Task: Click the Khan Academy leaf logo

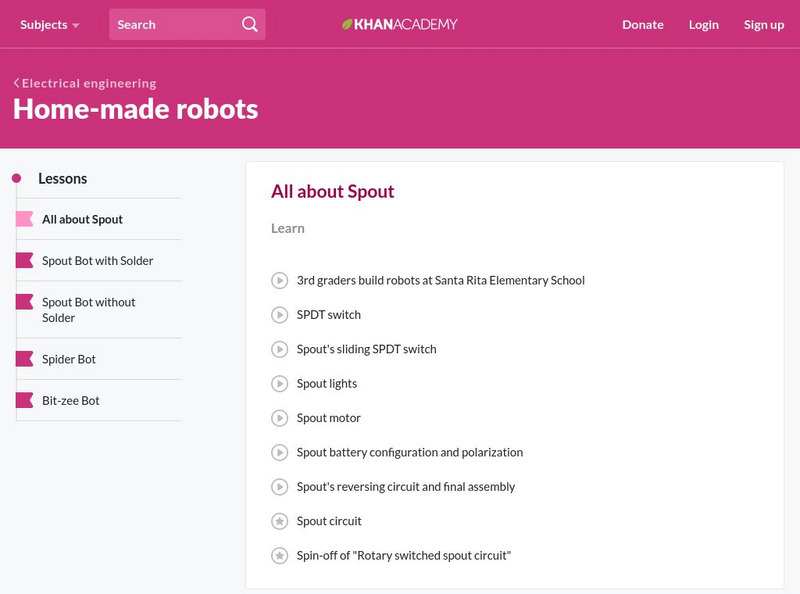Action: click(348, 24)
